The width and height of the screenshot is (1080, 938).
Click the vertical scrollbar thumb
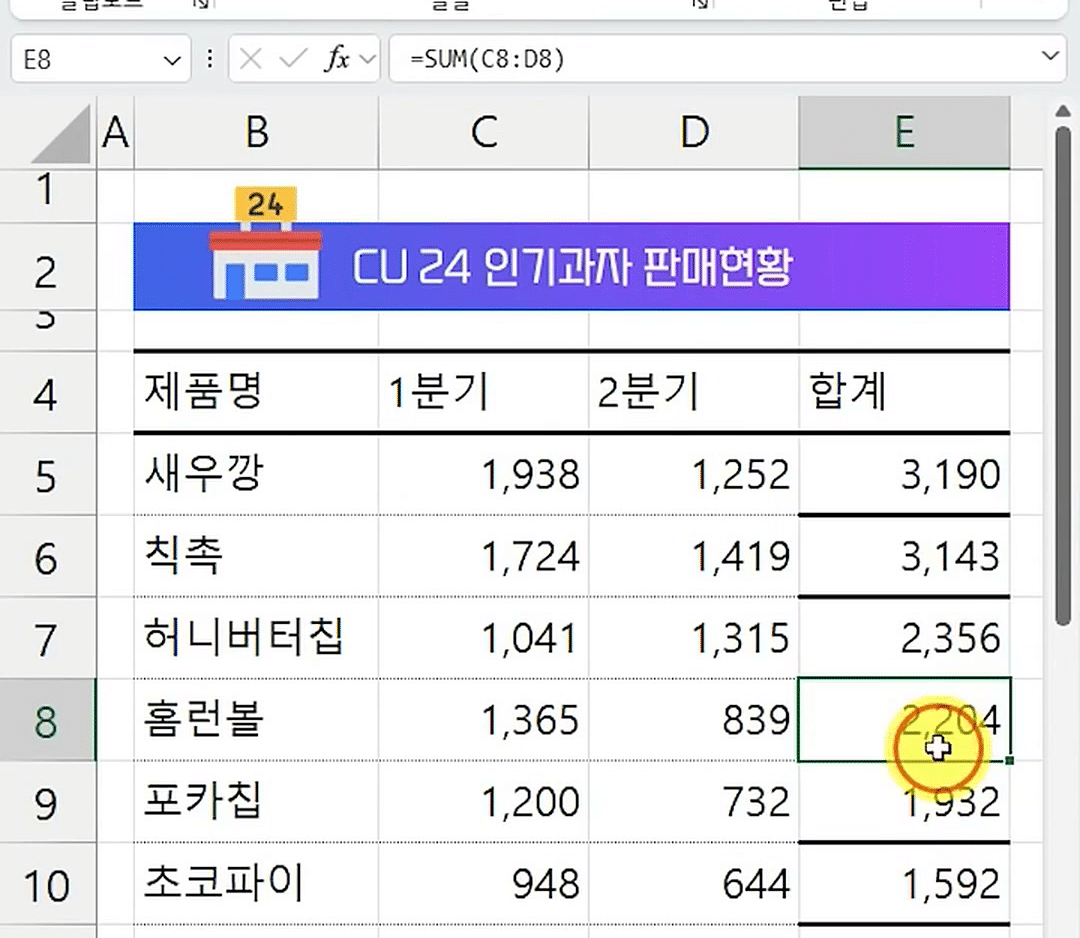1063,375
